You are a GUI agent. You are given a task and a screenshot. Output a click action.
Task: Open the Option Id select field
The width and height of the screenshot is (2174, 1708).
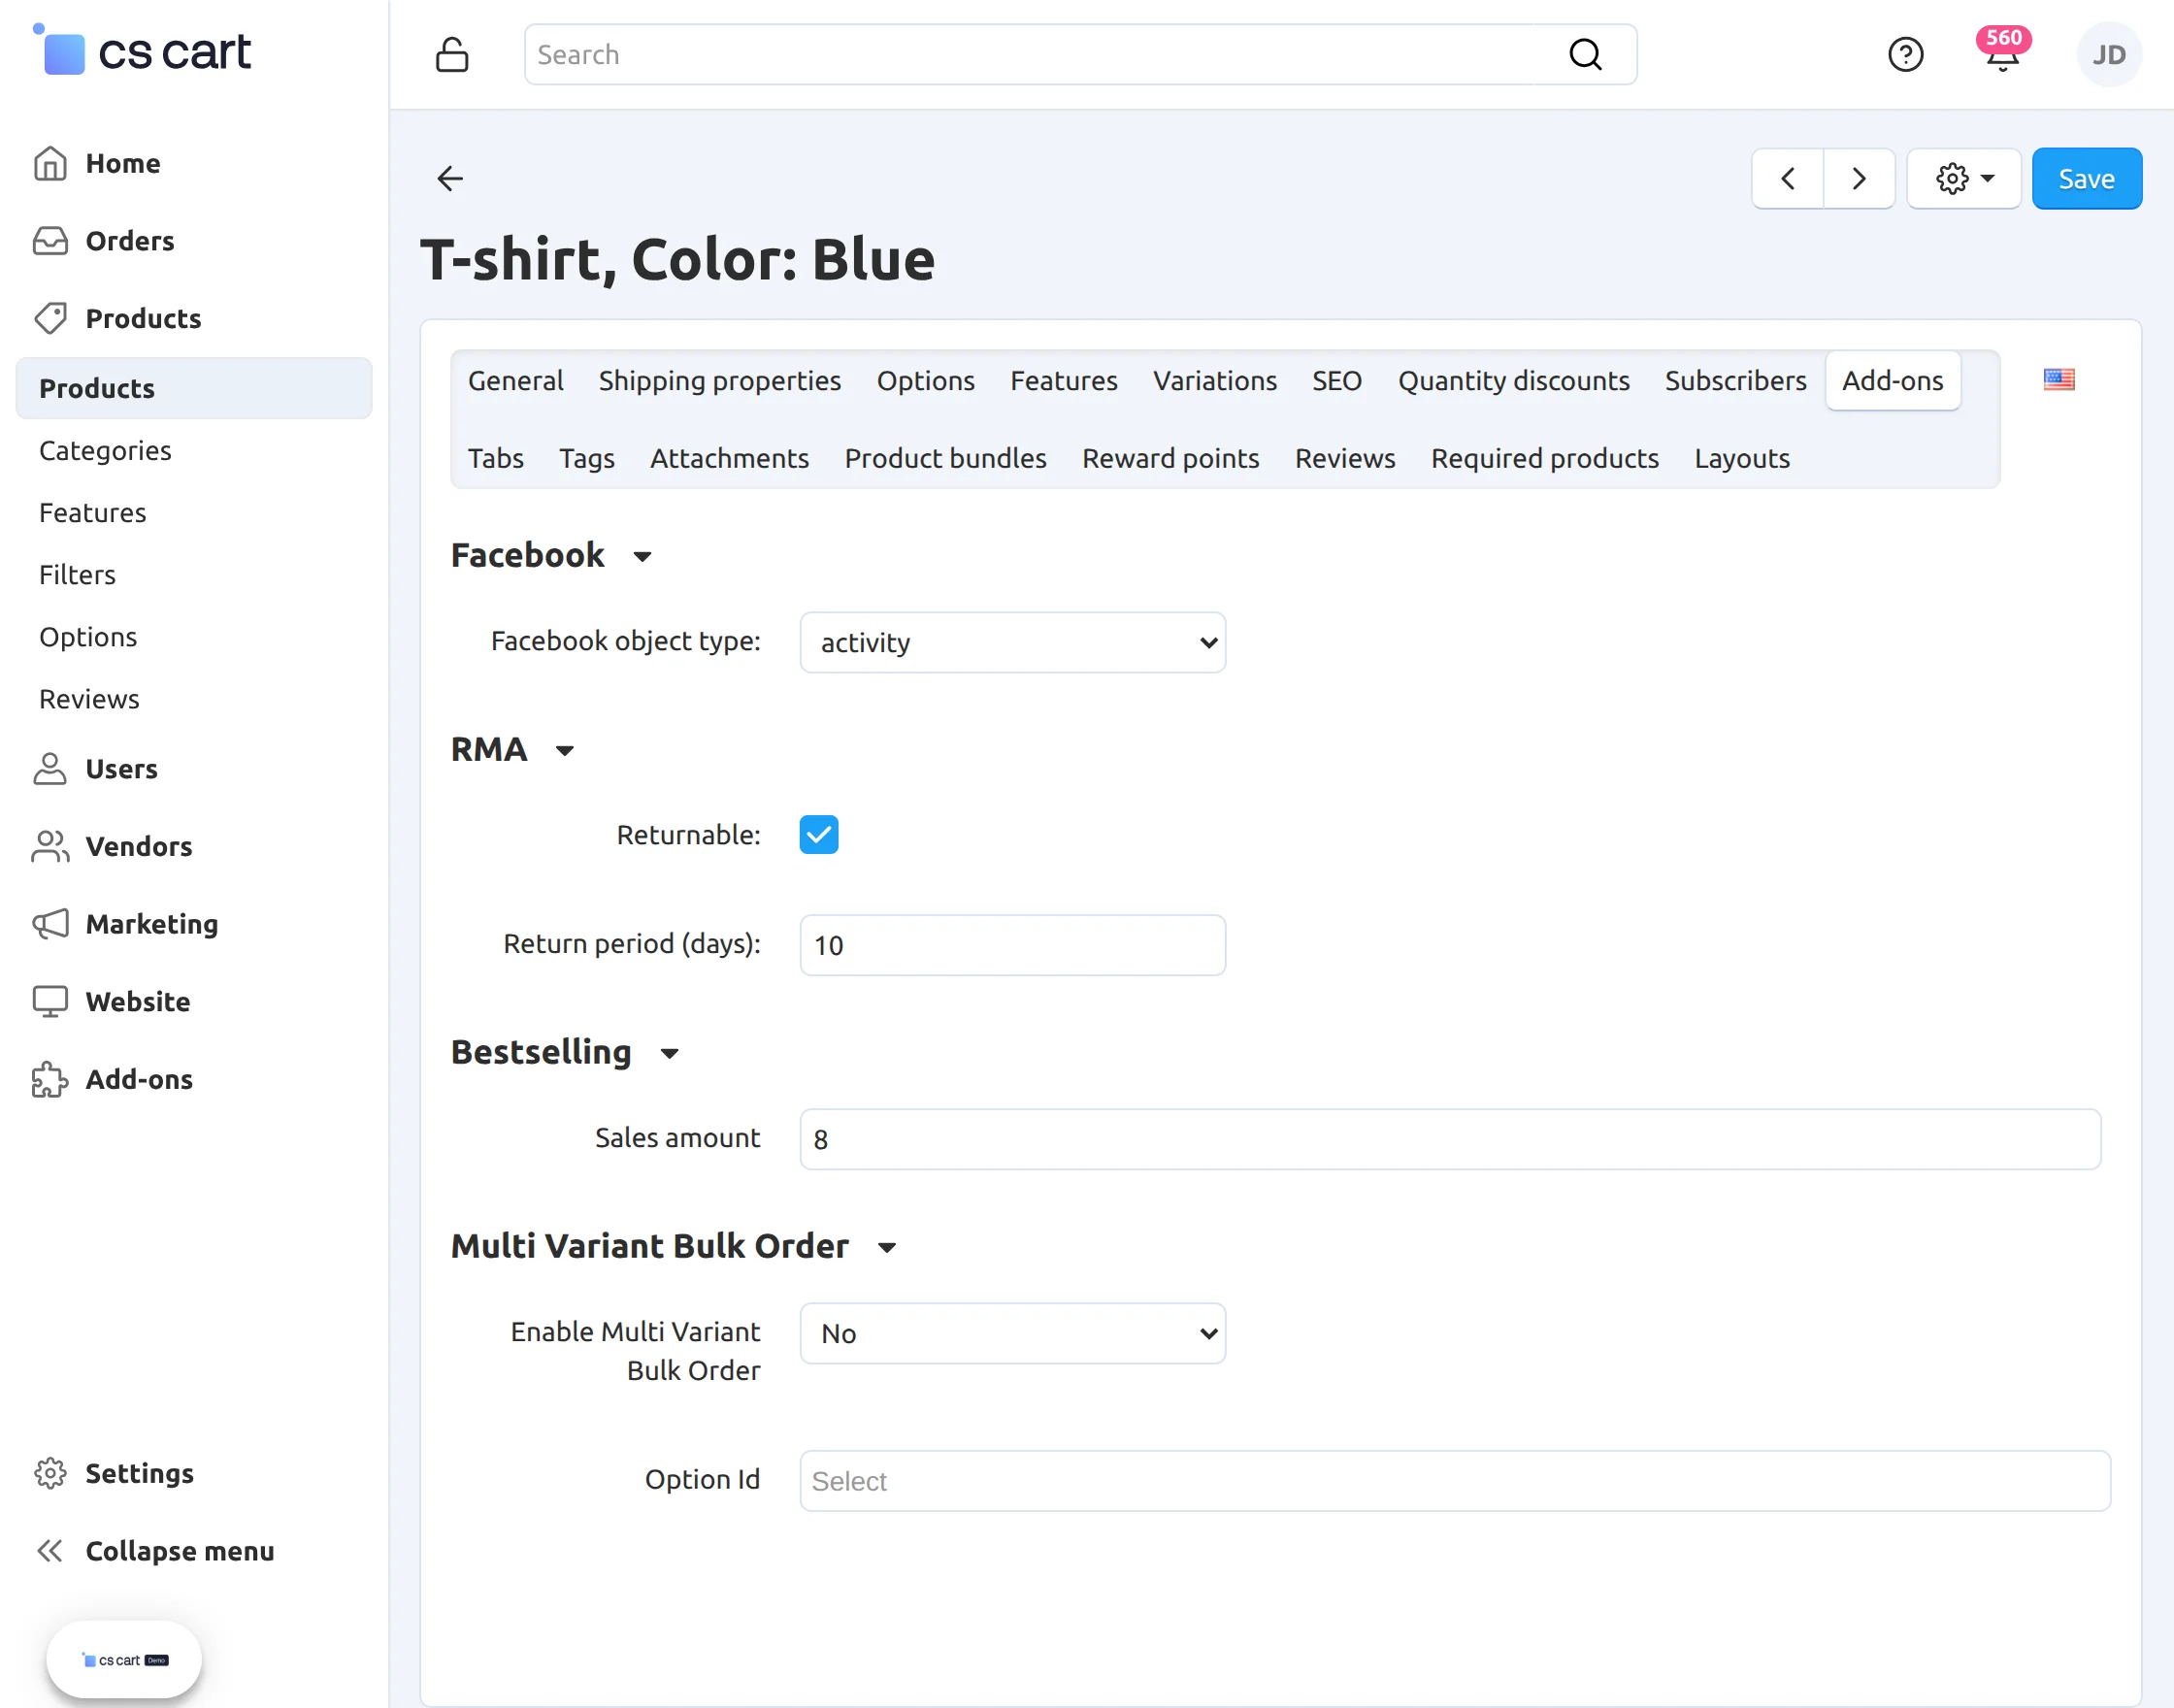pyautogui.click(x=1455, y=1480)
